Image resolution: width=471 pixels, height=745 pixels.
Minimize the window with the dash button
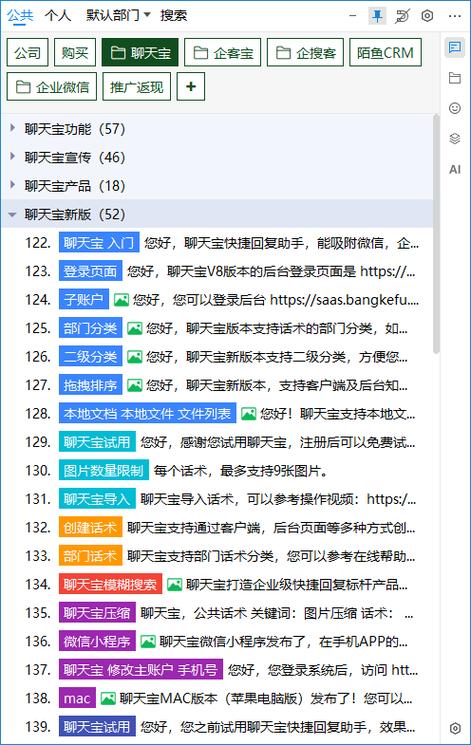(353, 16)
